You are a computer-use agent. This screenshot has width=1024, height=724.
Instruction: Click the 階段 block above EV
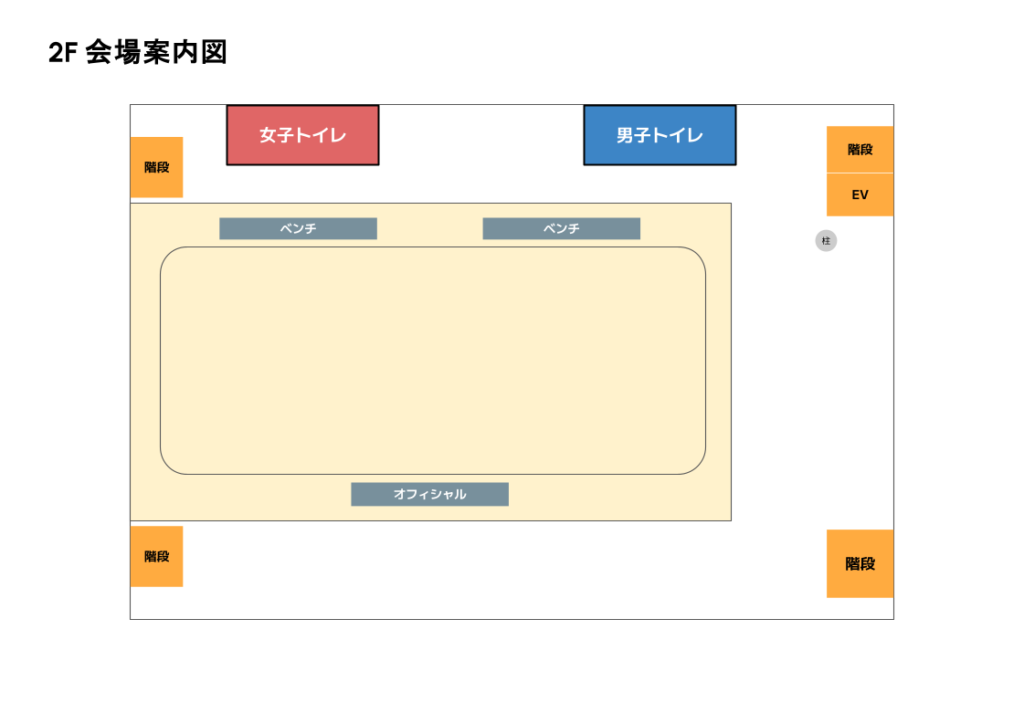click(x=860, y=149)
